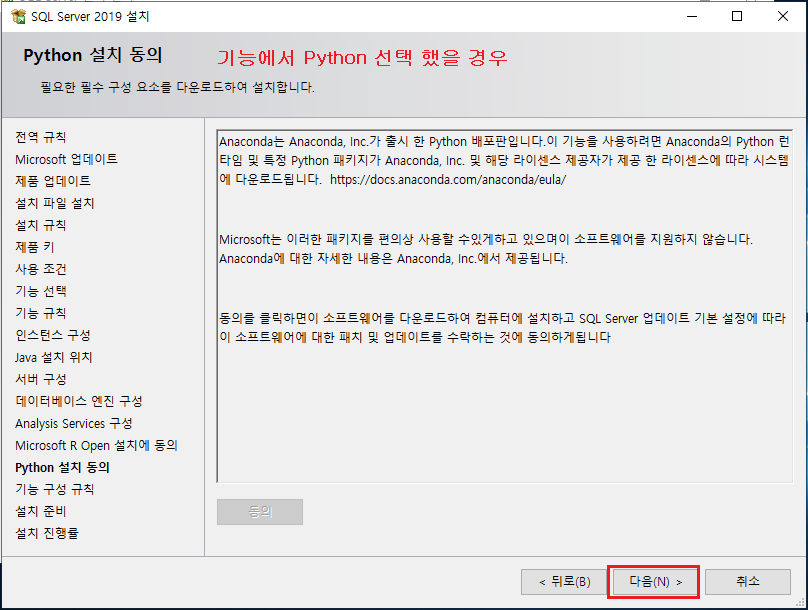Select the 서버 구성 step
This screenshot has width=808, height=610.
coord(41,379)
